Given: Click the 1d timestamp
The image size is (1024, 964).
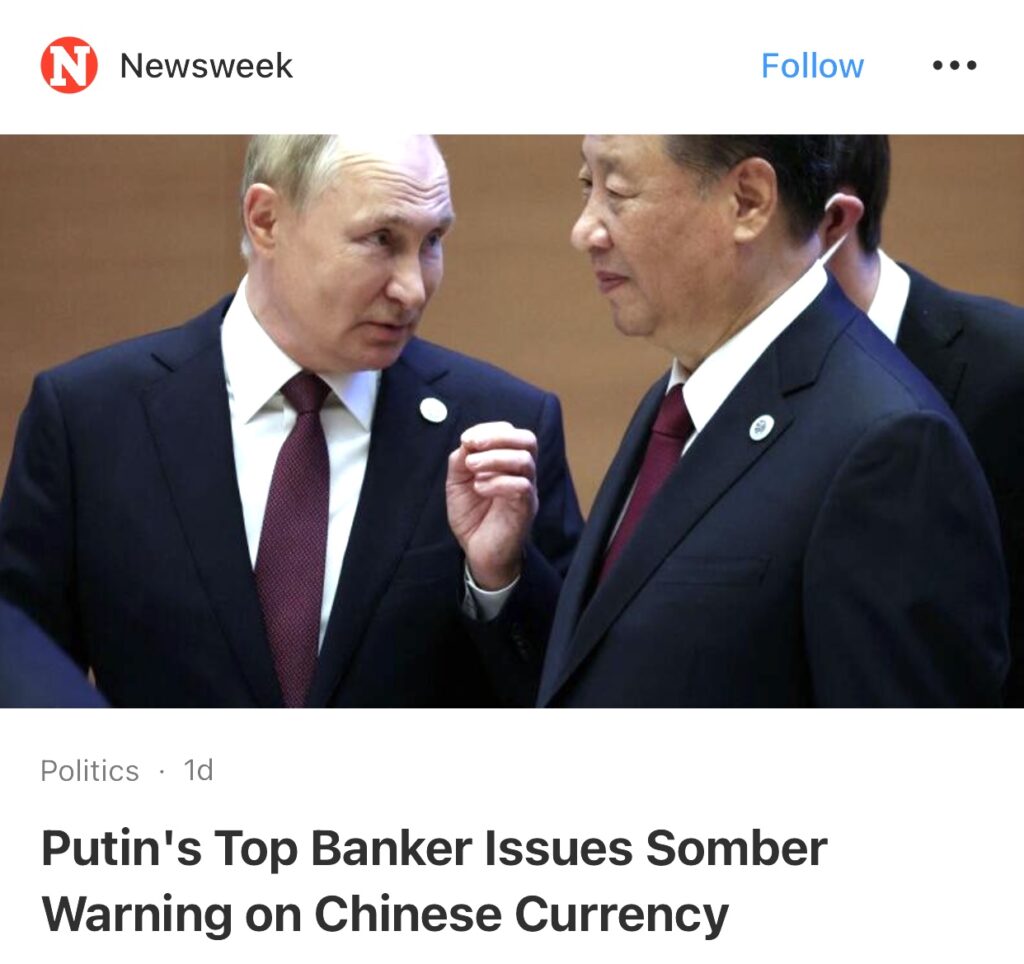Looking at the screenshot, I should click(199, 770).
